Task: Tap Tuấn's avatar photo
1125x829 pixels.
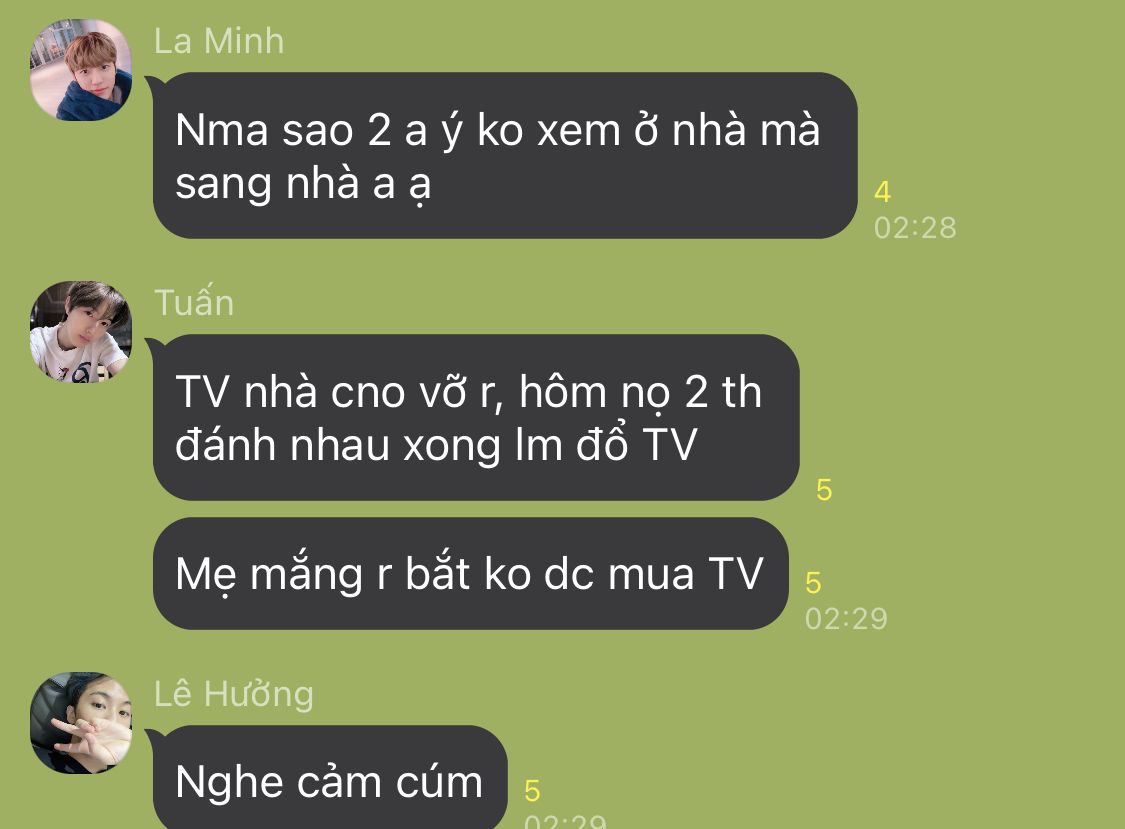Action: pos(81,332)
